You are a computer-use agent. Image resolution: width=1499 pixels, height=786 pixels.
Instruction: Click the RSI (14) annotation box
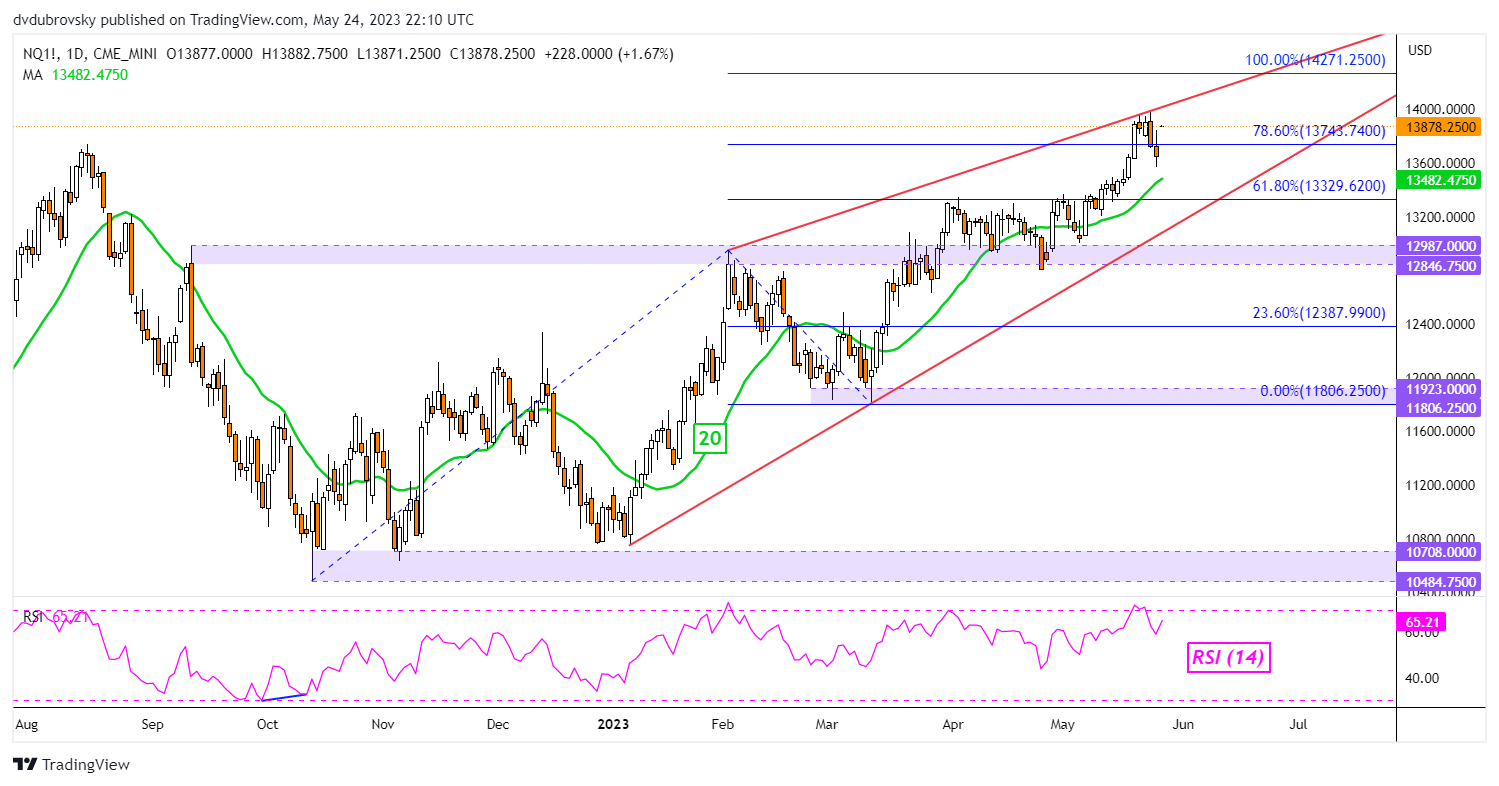[1229, 657]
